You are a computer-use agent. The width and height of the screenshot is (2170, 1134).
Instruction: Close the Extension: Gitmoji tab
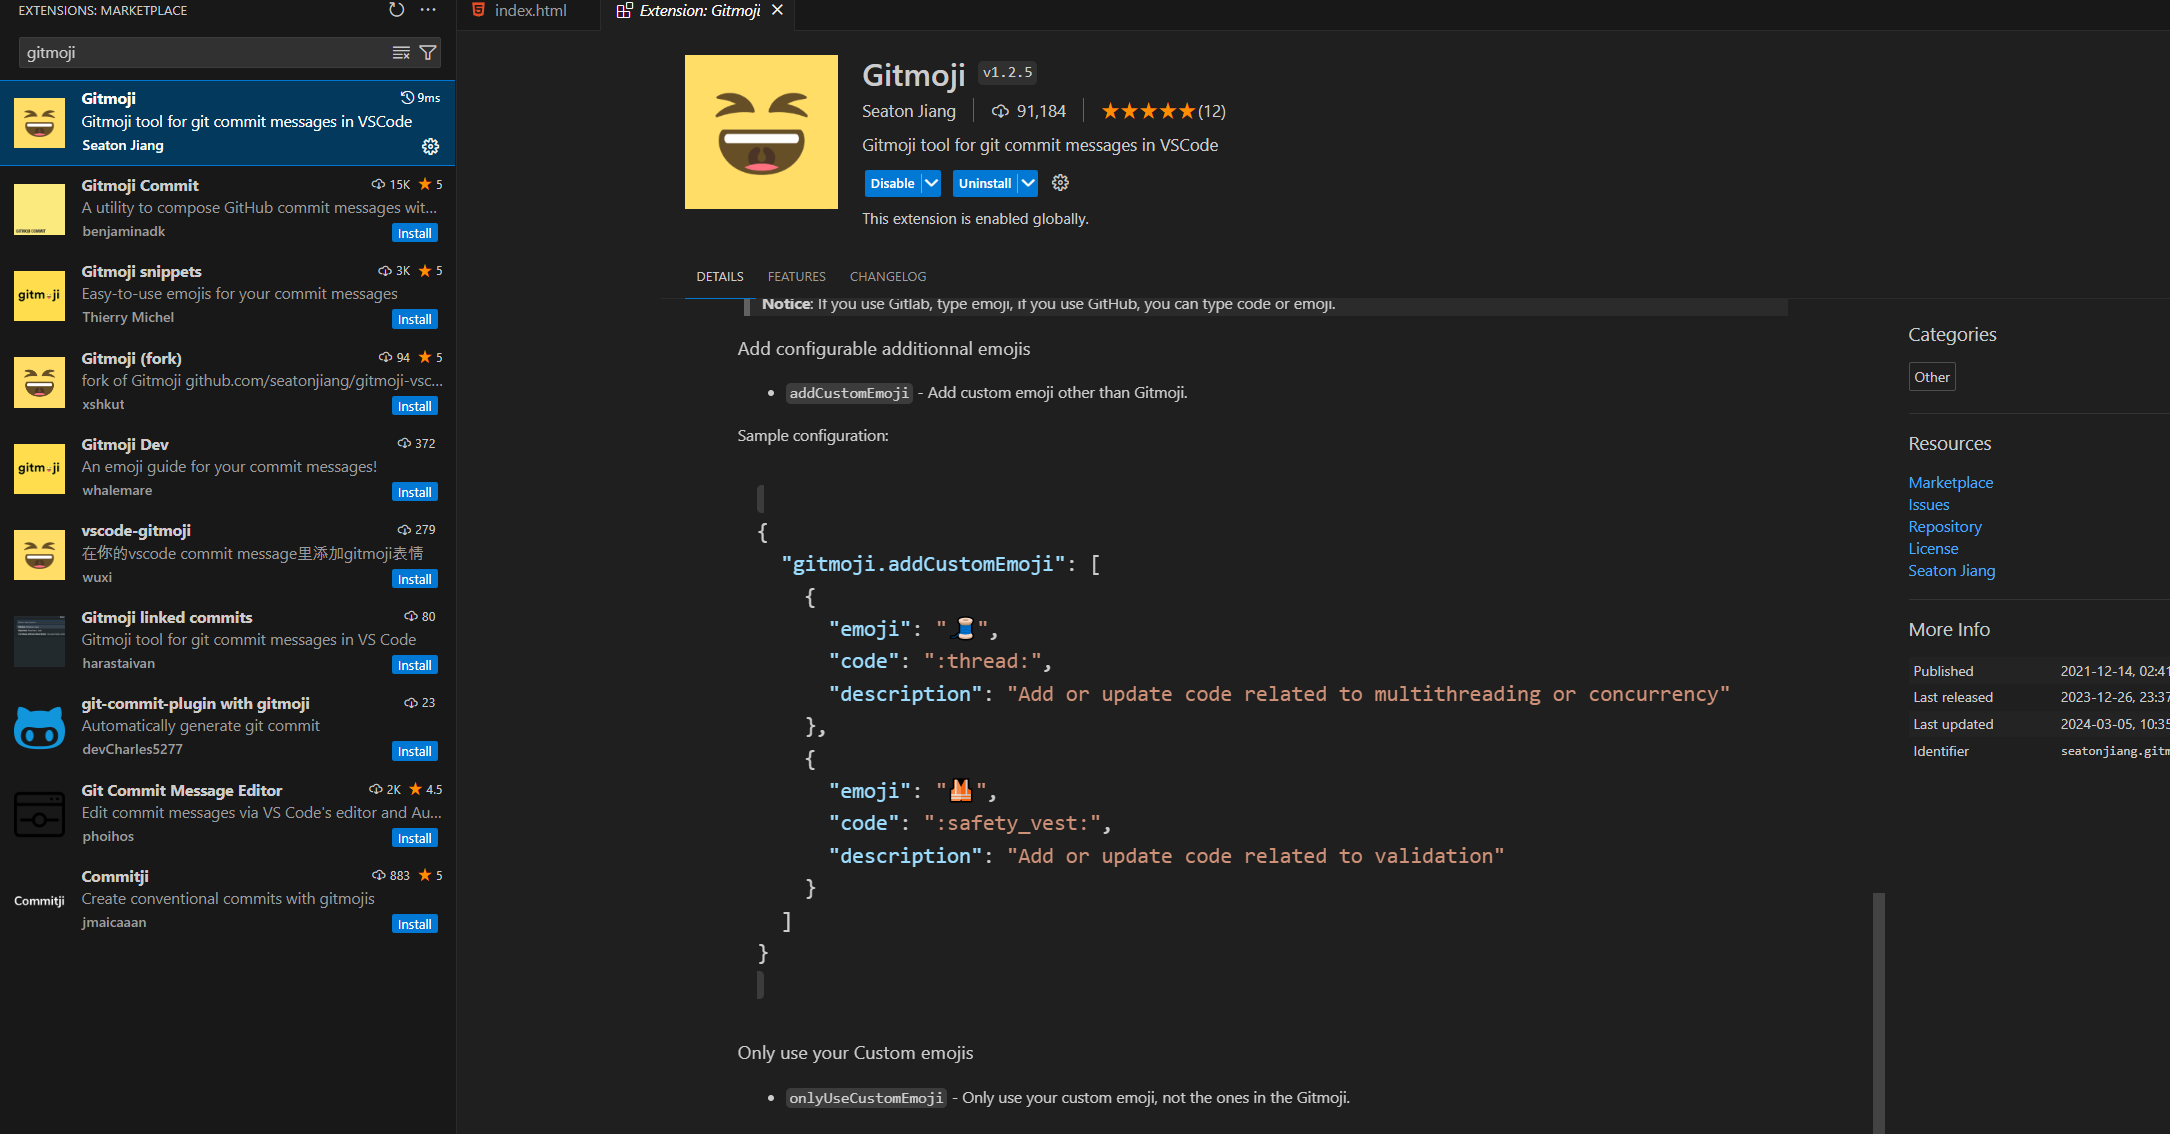(x=777, y=10)
